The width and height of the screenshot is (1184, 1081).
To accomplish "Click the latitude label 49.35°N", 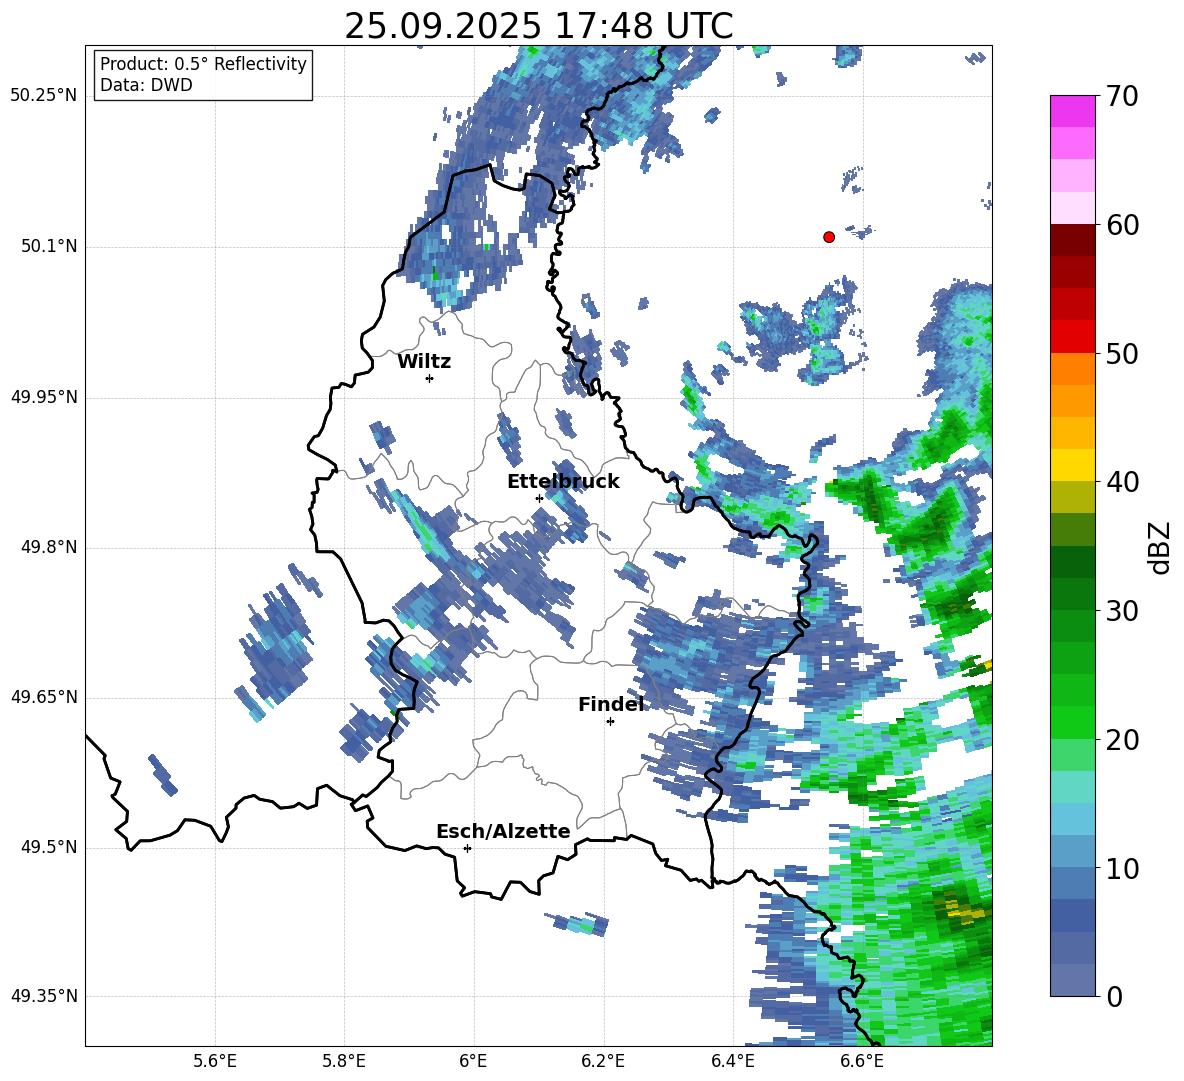I will pos(44,996).
